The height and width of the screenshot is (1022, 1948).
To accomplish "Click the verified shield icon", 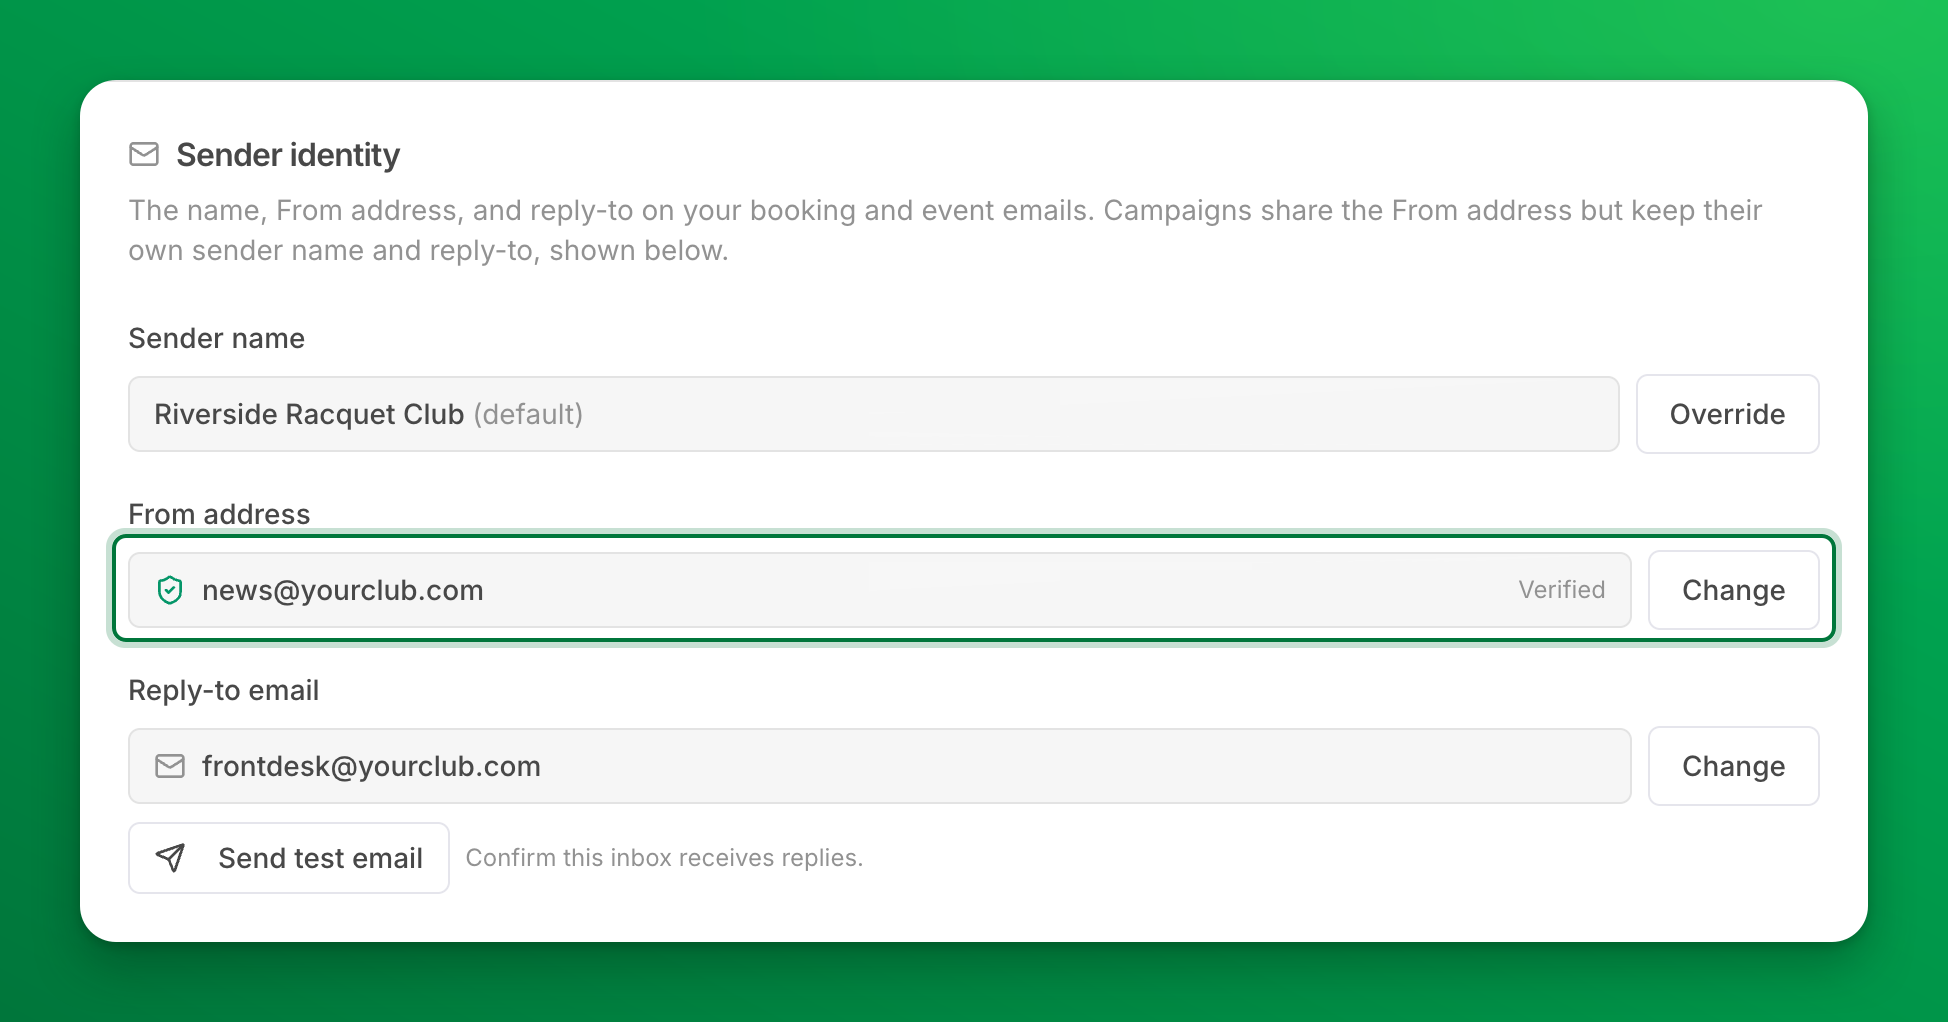I will pyautogui.click(x=170, y=590).
